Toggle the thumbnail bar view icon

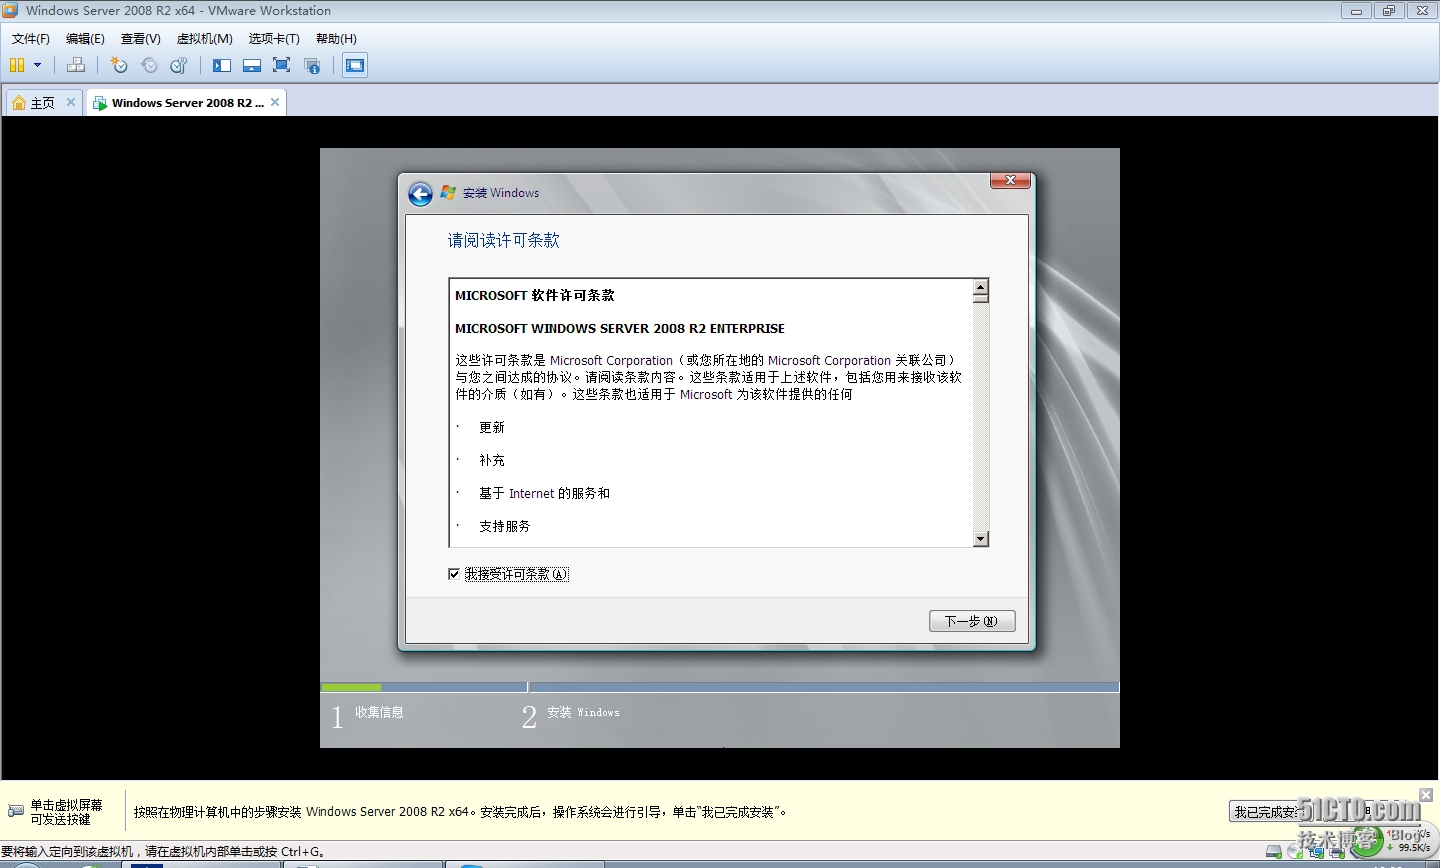[x=252, y=65]
